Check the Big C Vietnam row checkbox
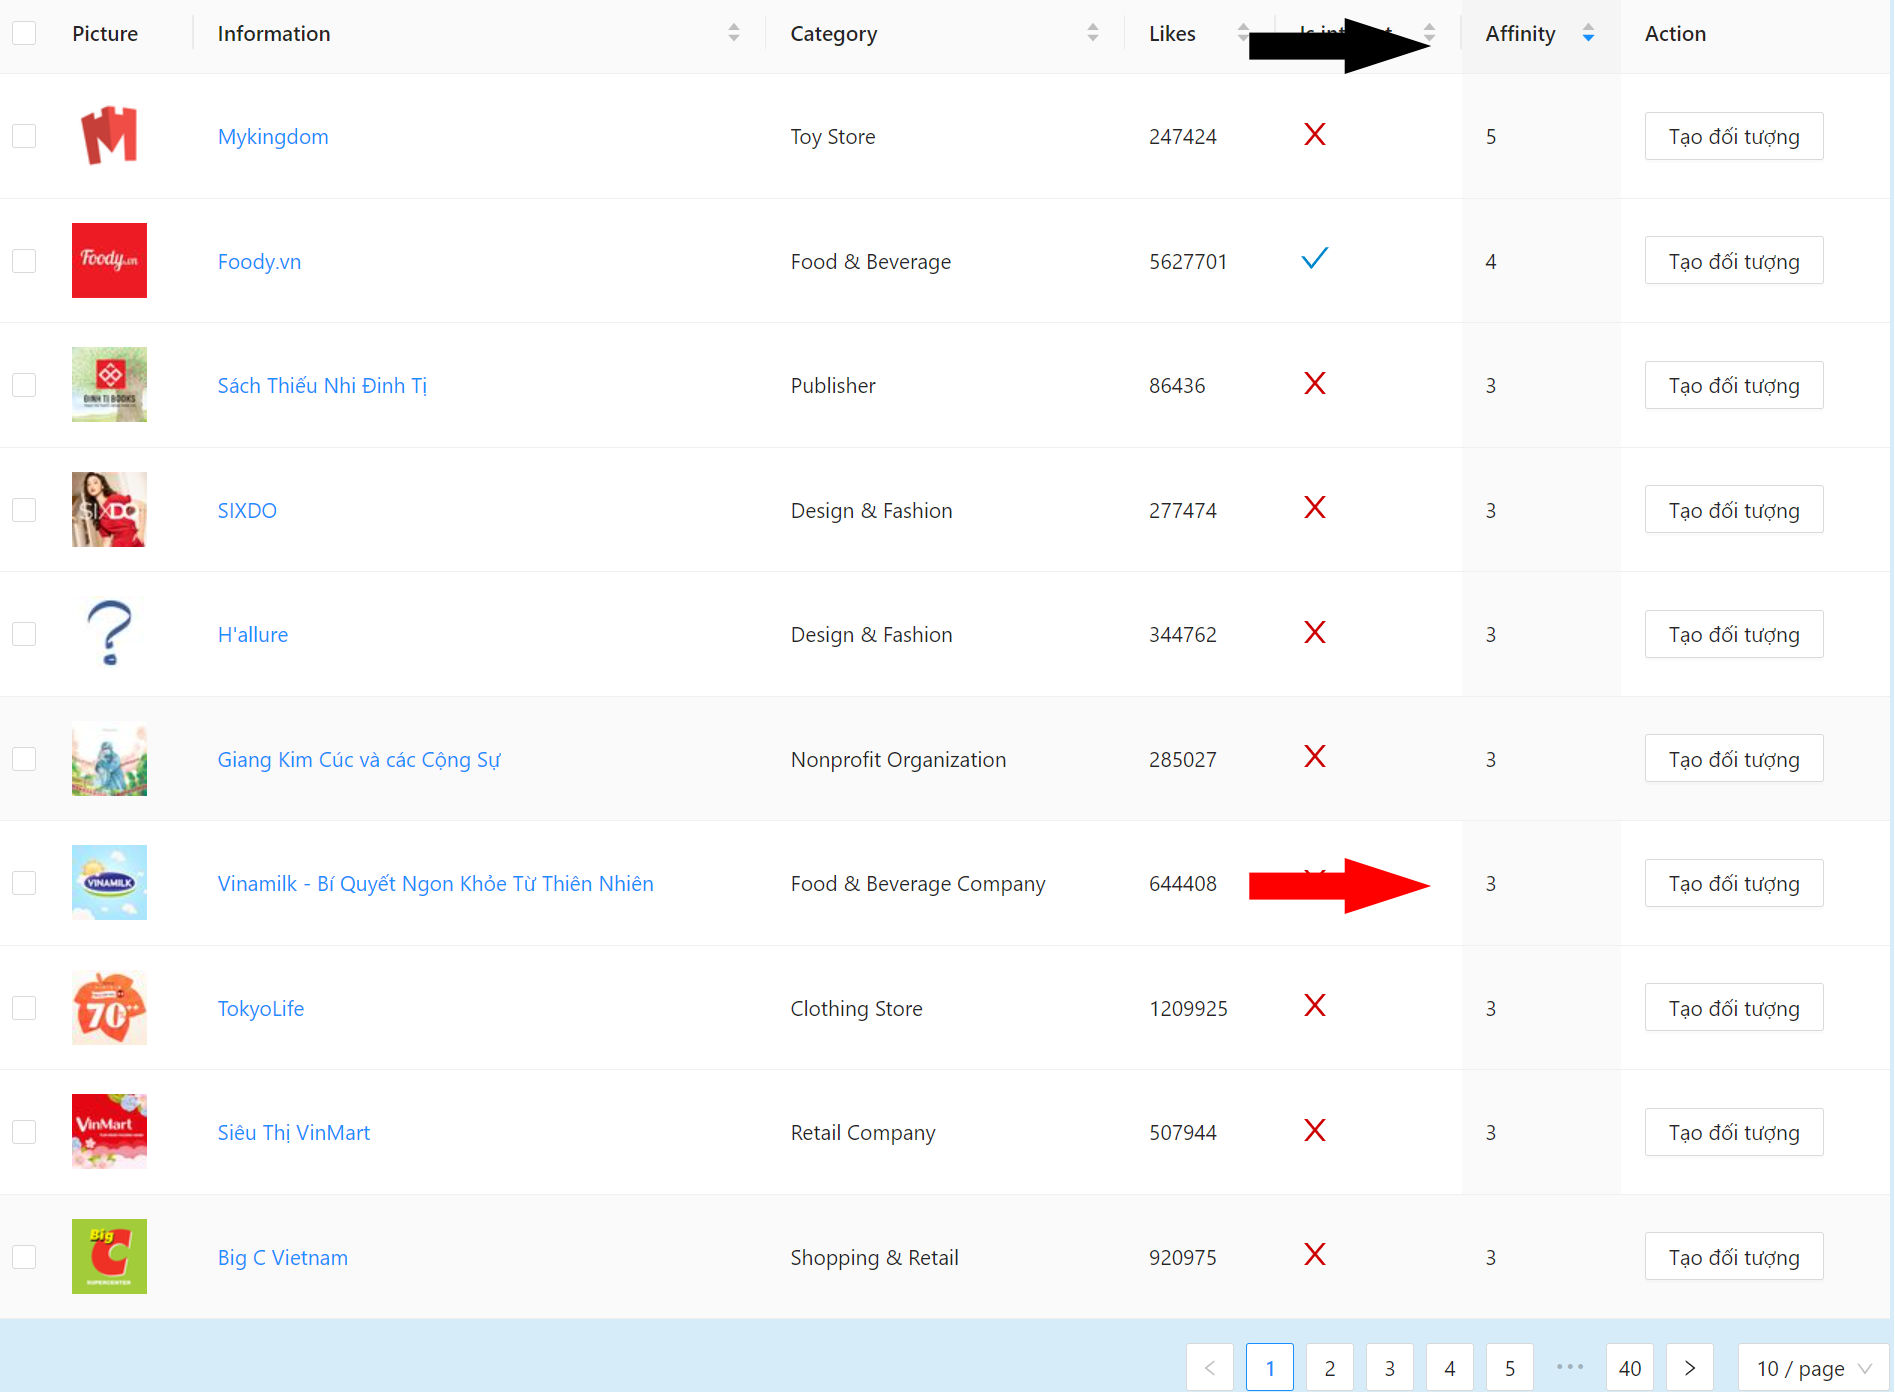 point(24,1257)
